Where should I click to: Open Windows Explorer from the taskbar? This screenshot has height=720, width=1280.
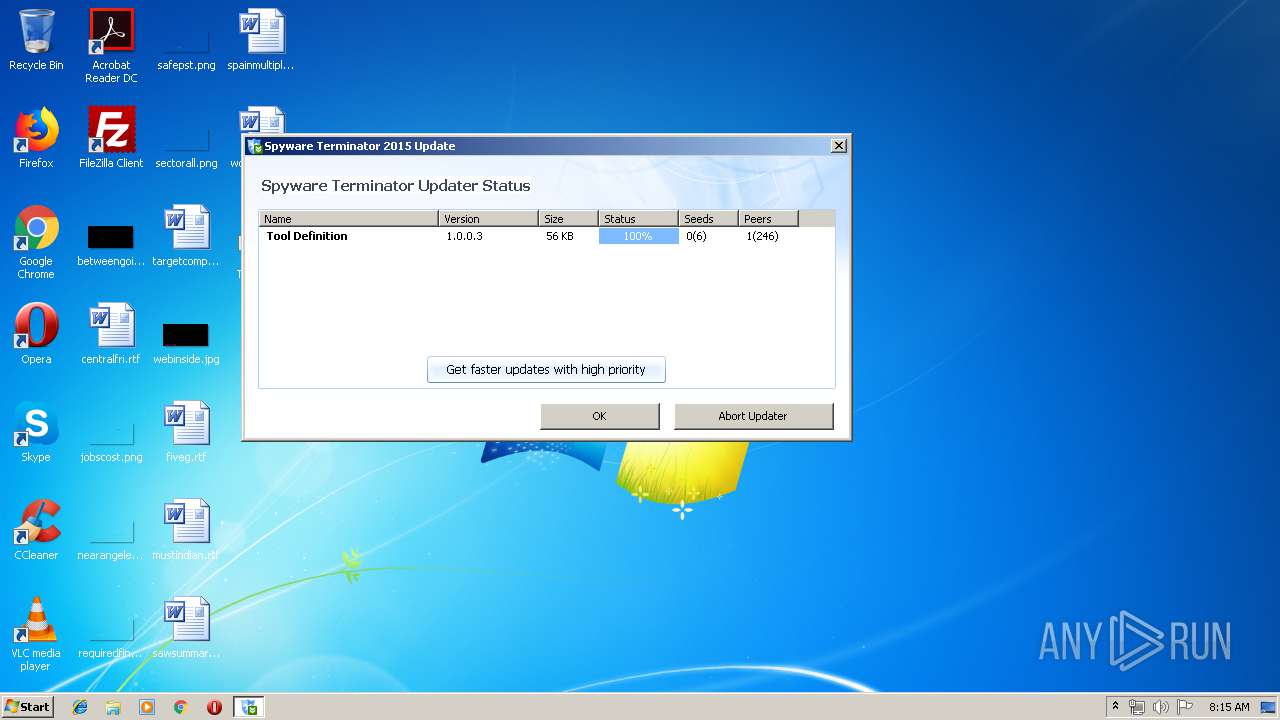click(113, 707)
